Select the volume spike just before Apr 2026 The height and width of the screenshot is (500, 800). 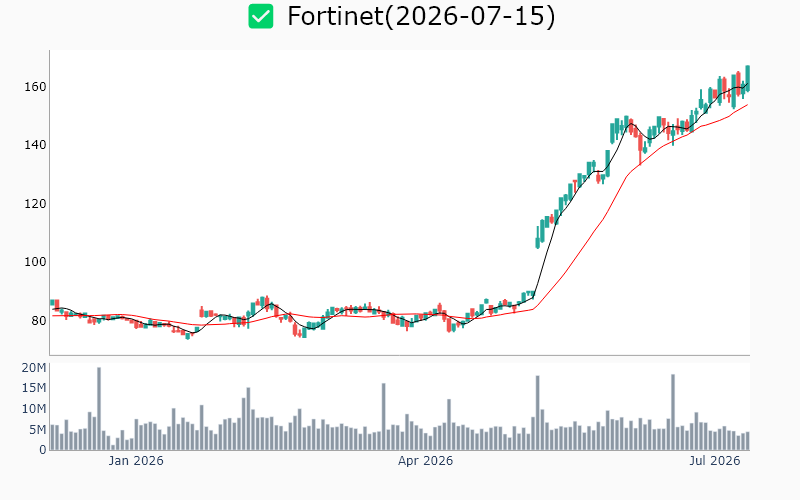point(384,417)
